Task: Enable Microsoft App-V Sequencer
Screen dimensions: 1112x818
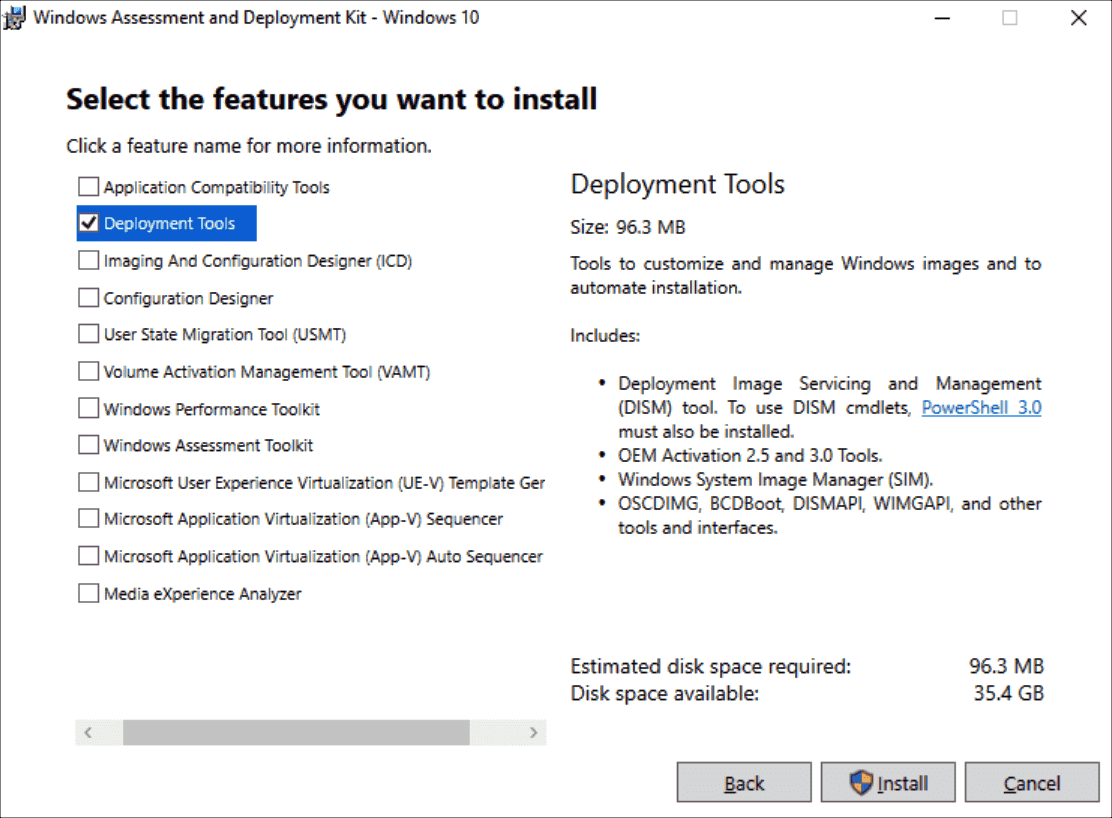Action: pyautogui.click(x=88, y=519)
